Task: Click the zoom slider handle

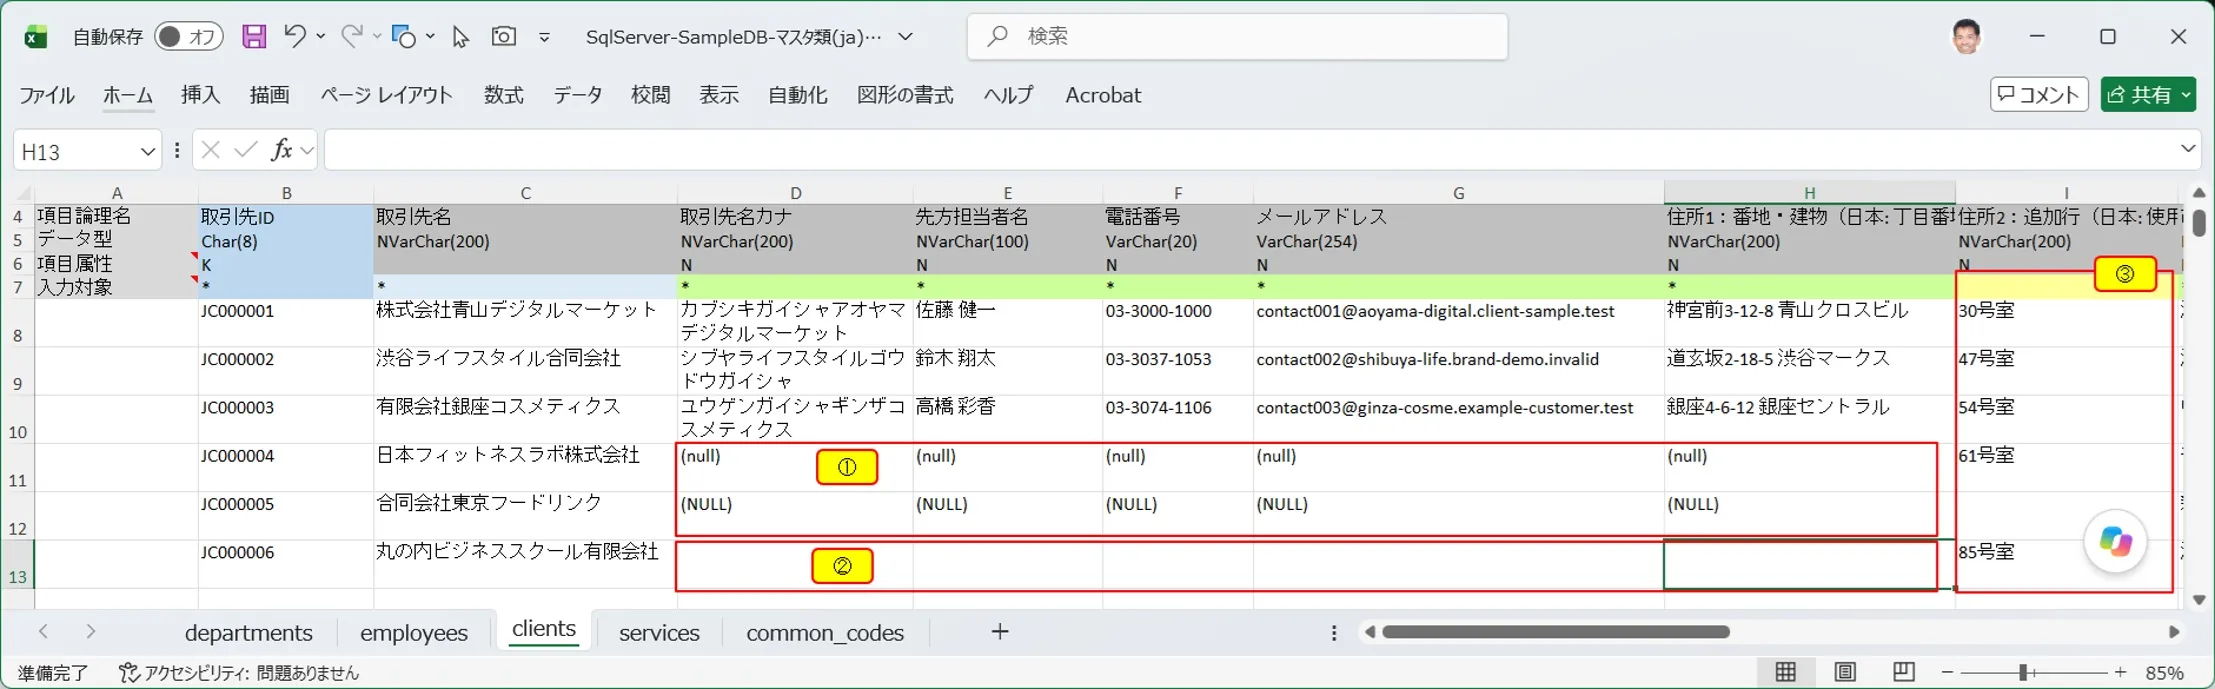Action: (2023, 672)
